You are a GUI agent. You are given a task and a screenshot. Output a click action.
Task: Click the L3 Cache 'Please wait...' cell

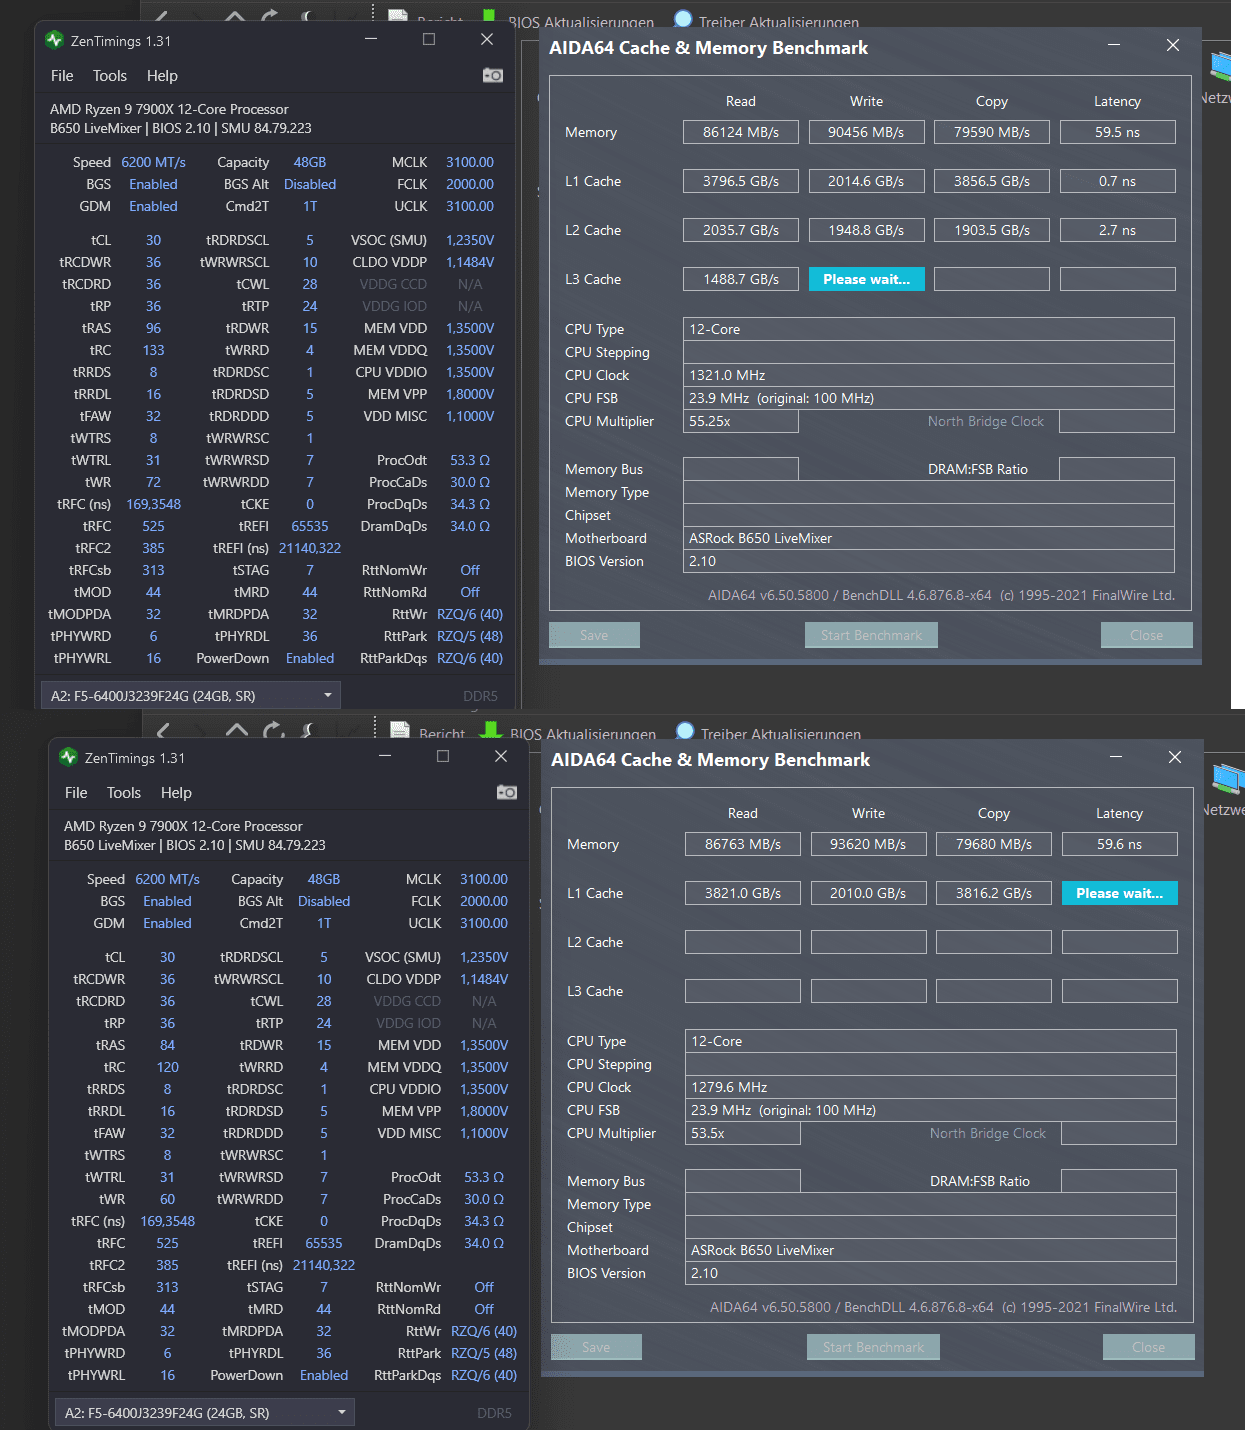point(867,279)
